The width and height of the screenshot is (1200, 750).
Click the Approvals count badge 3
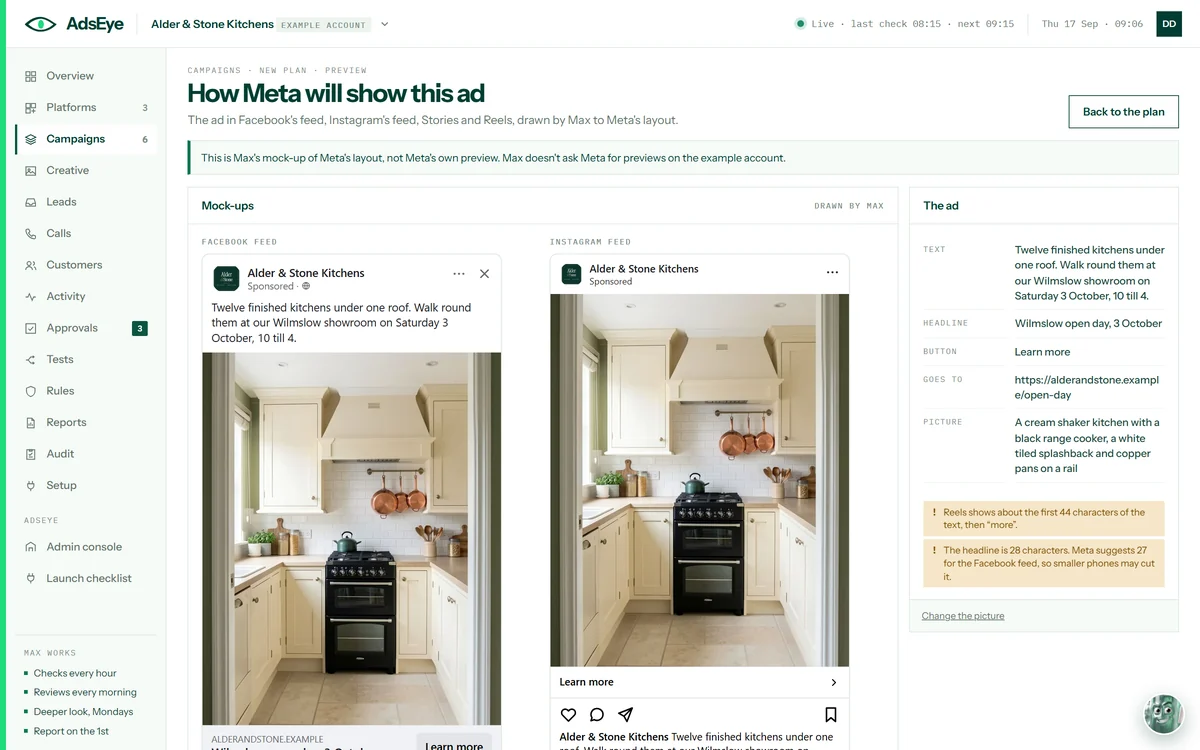pos(140,328)
